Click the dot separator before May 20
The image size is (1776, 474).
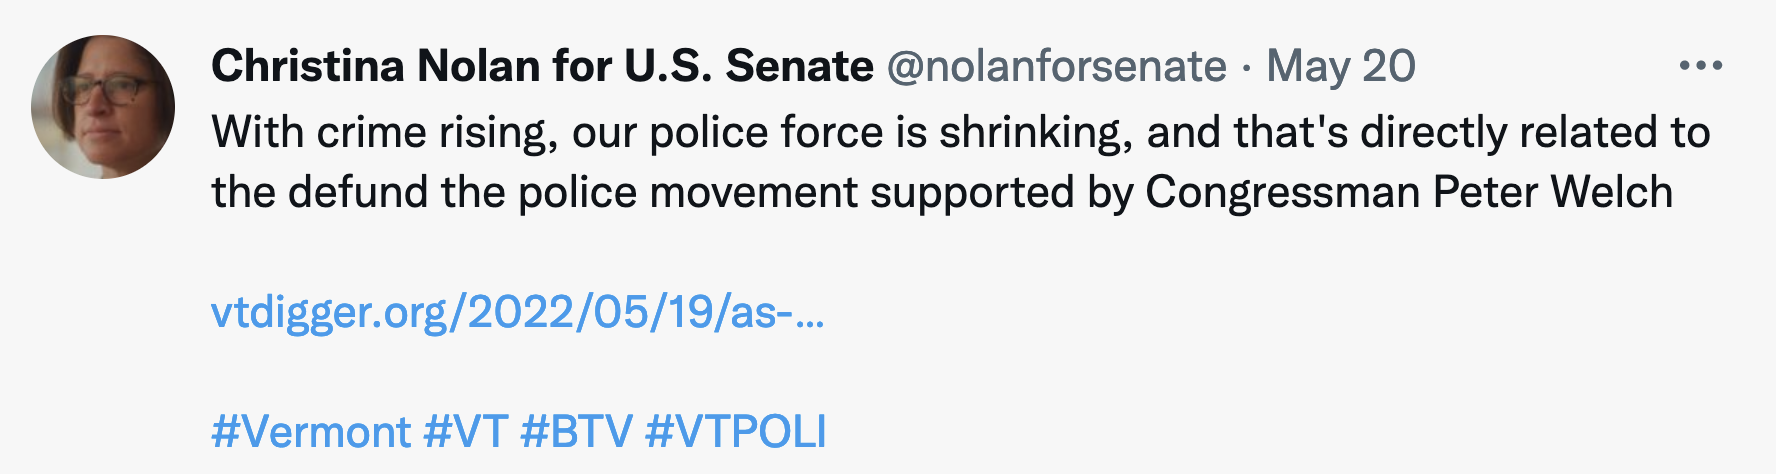(x=1246, y=67)
